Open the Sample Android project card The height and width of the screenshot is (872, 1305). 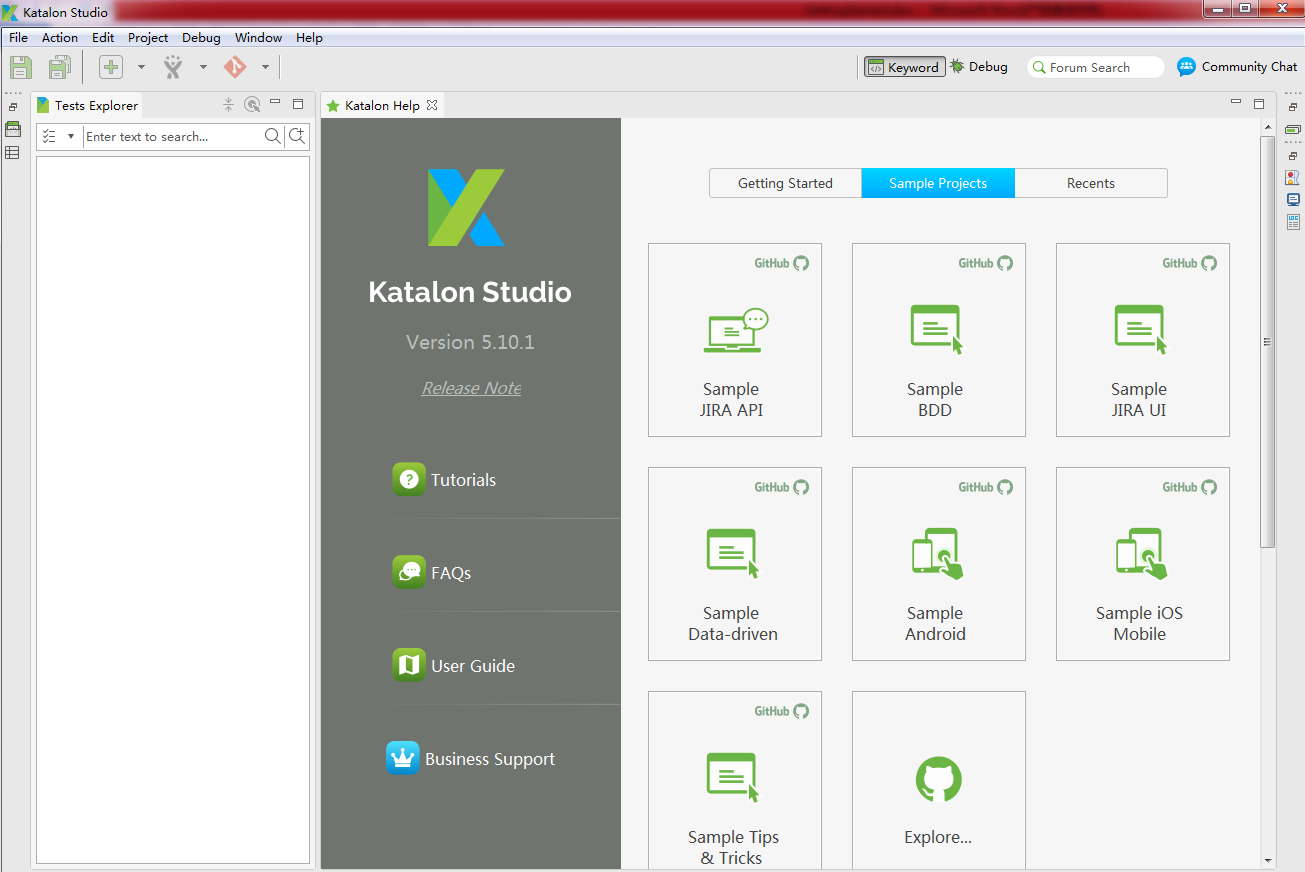tap(939, 564)
